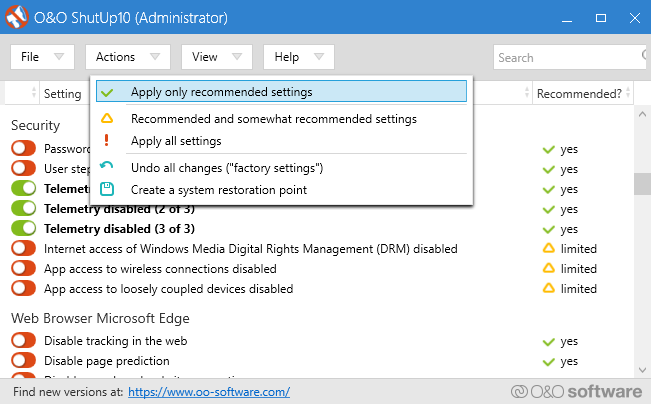Click the green check in Password row
Screen dimensions: 651x404
tap(549, 149)
